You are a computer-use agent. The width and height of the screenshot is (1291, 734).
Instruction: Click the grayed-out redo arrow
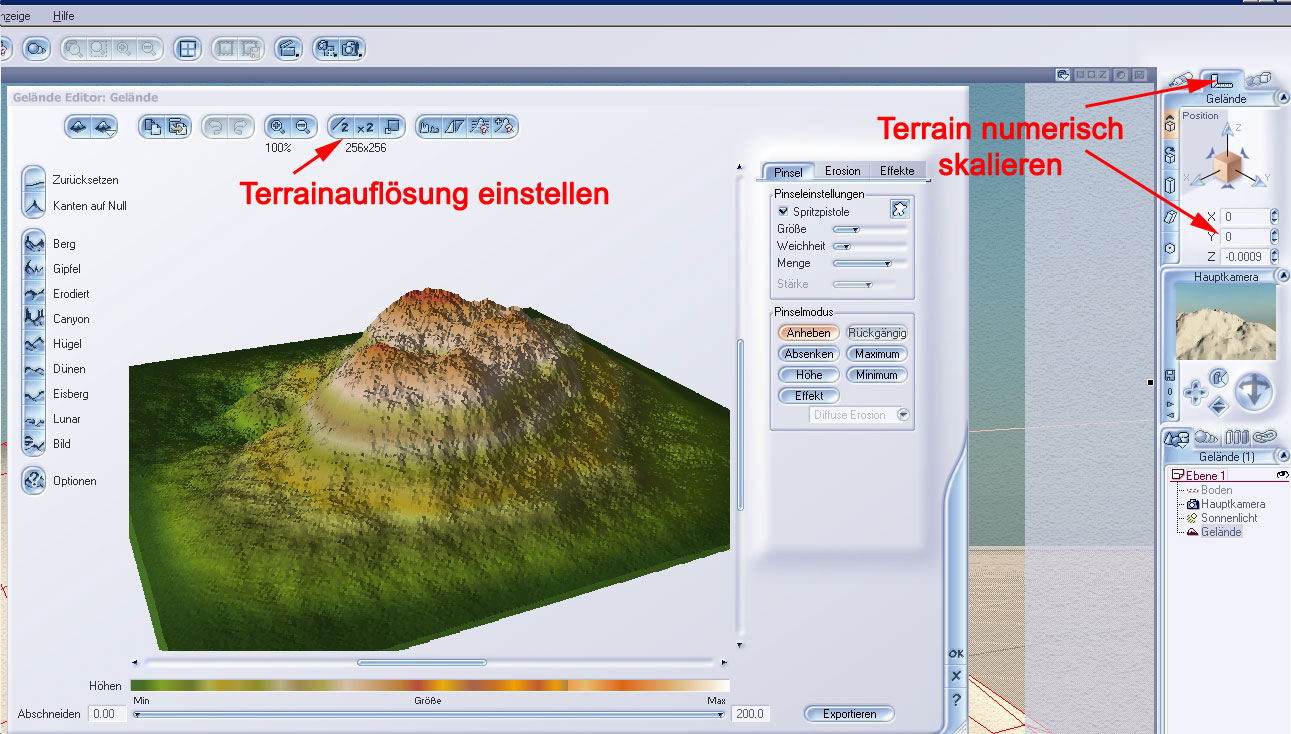[x=240, y=127]
